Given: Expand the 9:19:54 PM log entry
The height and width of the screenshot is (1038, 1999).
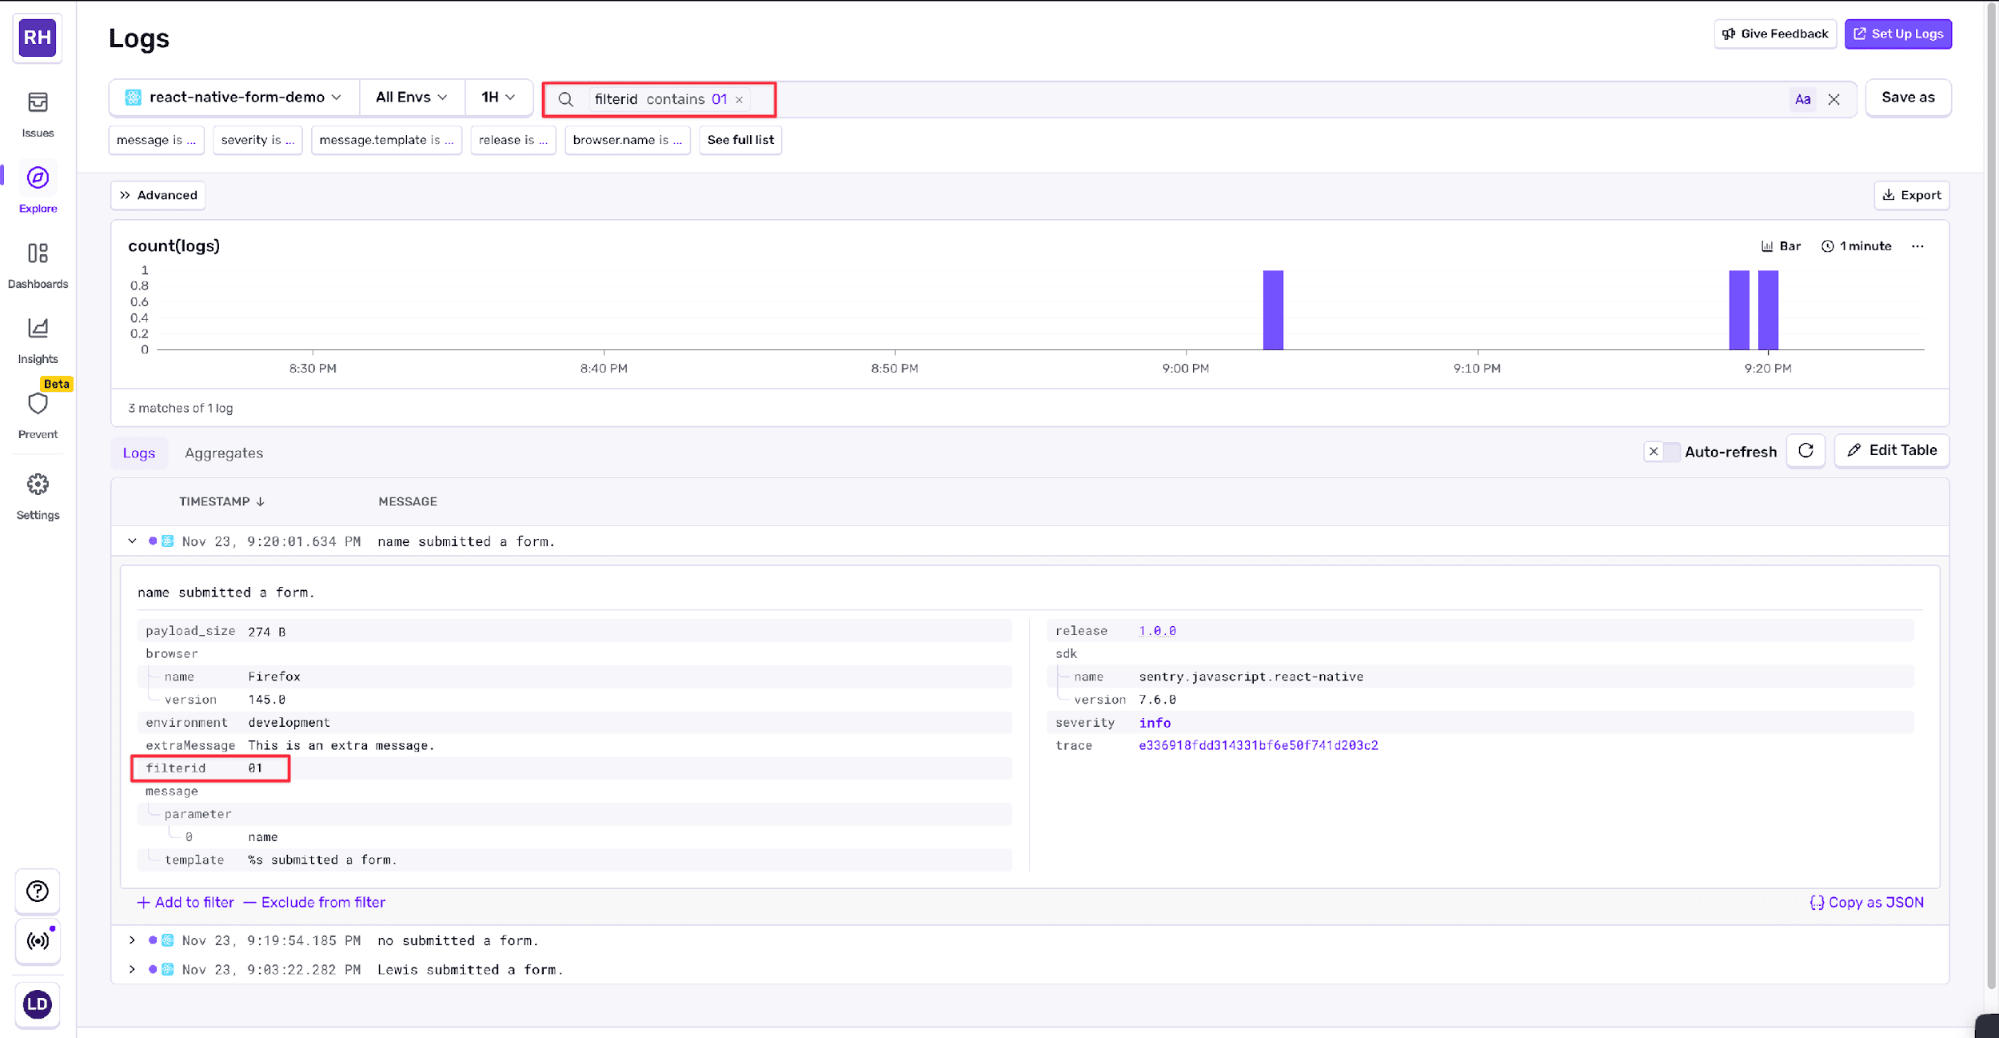Looking at the screenshot, I should (132, 940).
